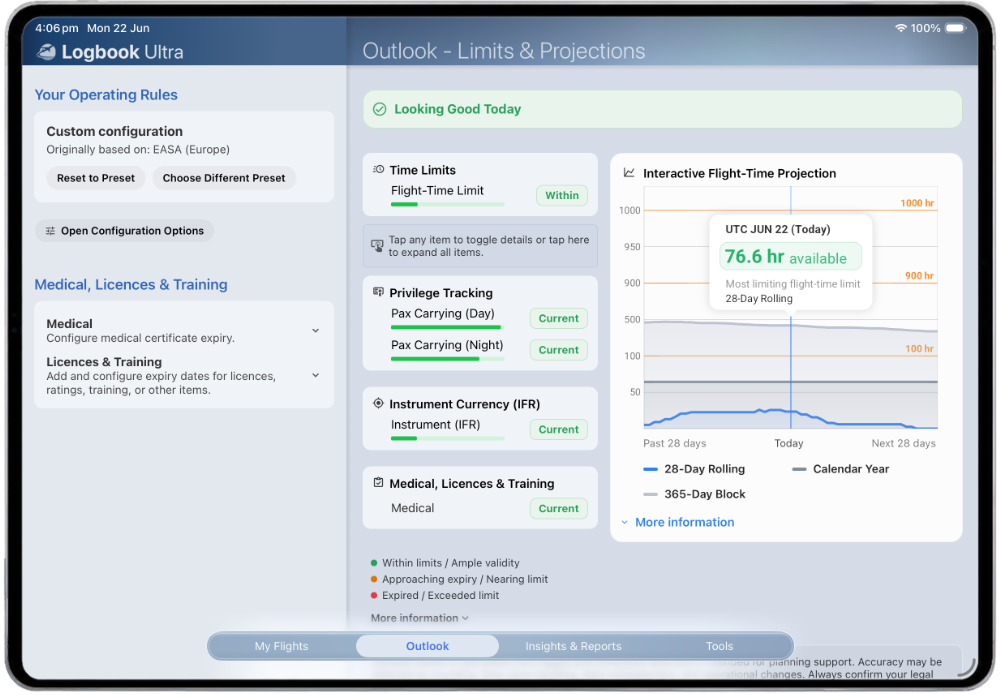Click the chart icon beside Interactive Flight-Time Projection
Screen dimensions: 1000x695
tap(629, 173)
